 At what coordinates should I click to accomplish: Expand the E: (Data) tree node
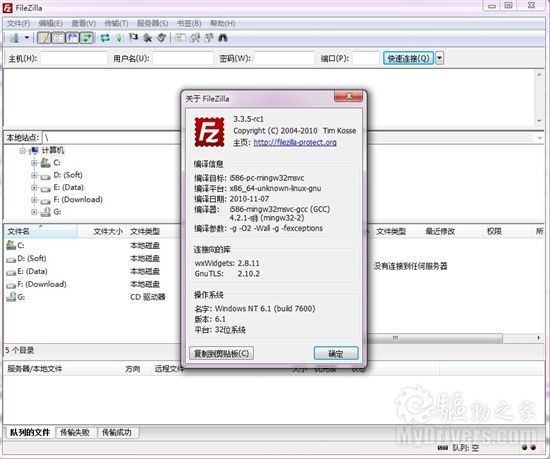(x=34, y=188)
